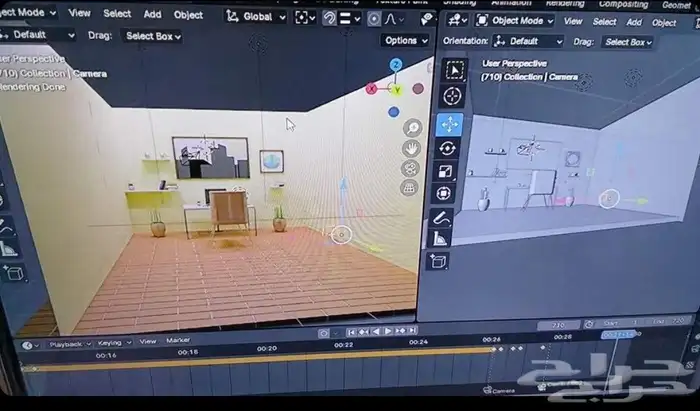Image resolution: width=700 pixels, height=411 pixels.
Task: Open proportional falloff curve dropdown
Action: click(x=394, y=19)
